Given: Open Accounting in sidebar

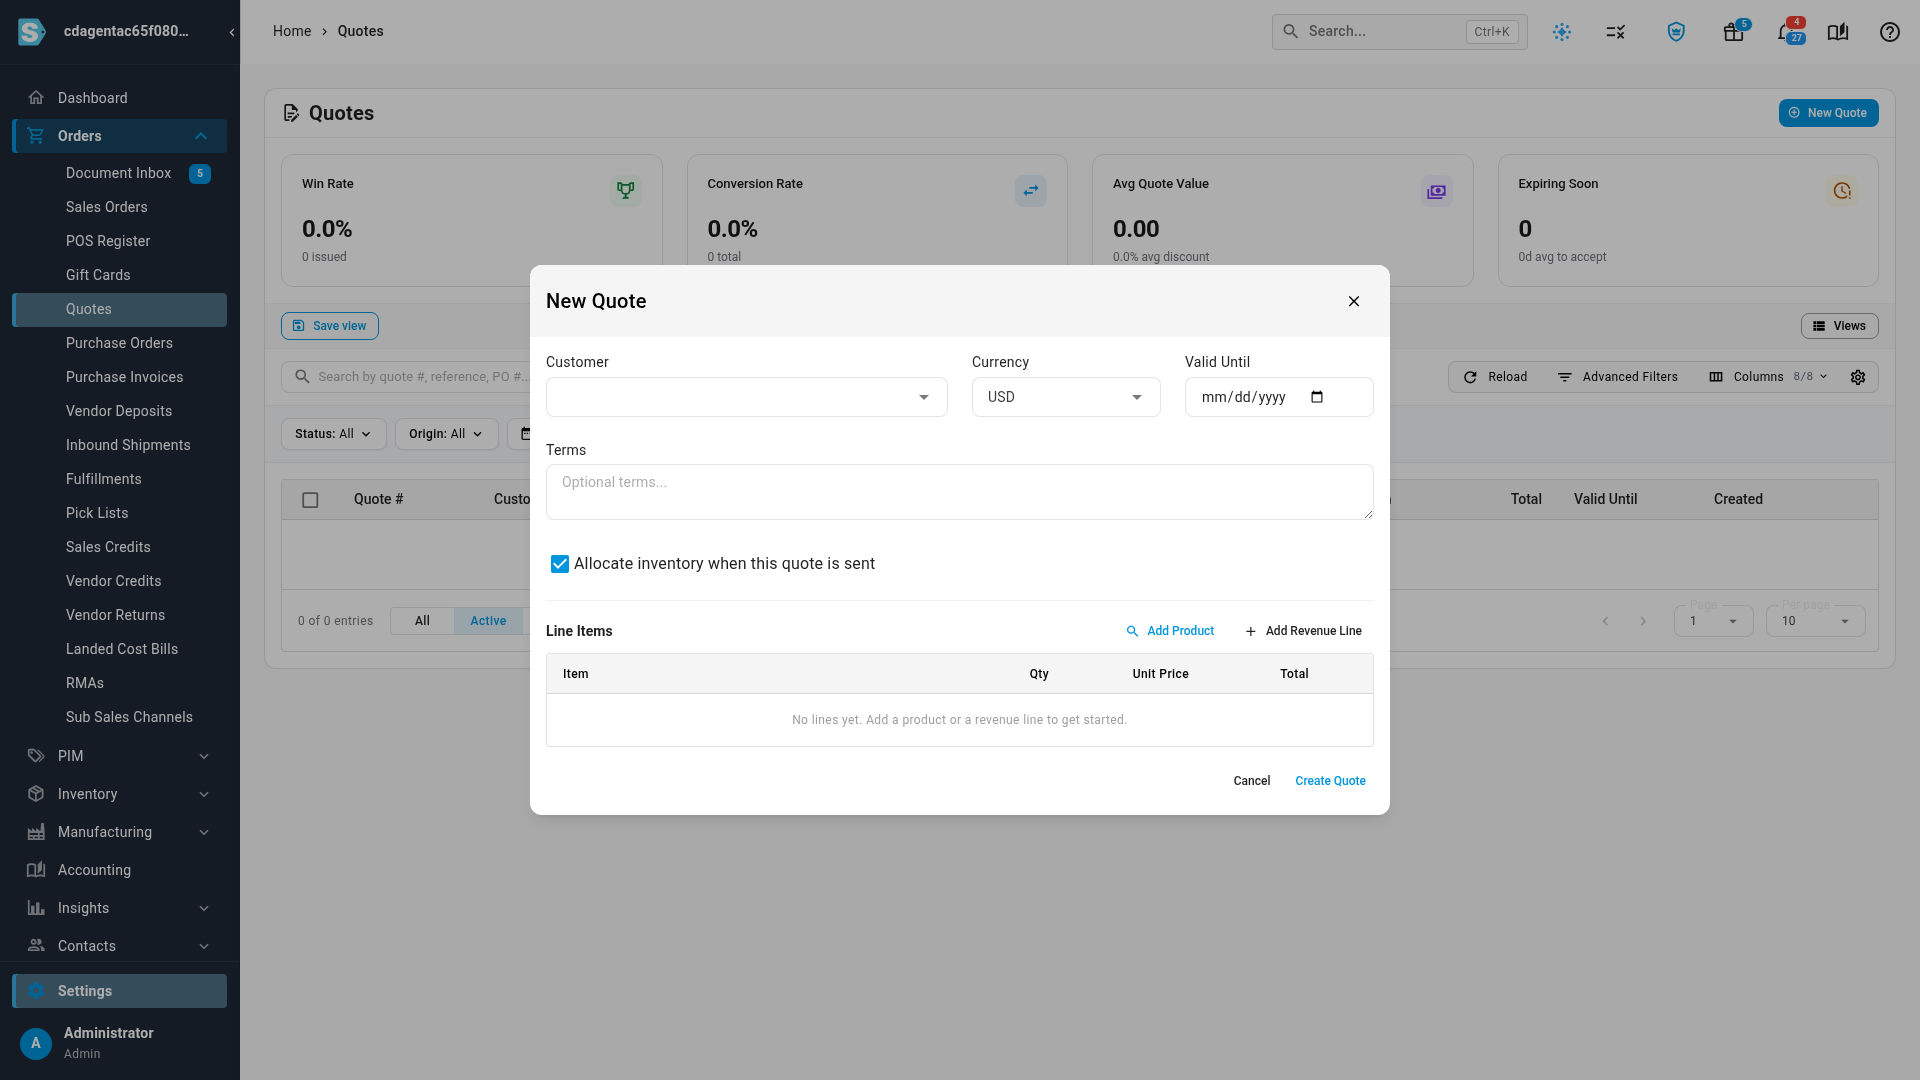Looking at the screenshot, I should pos(120,870).
